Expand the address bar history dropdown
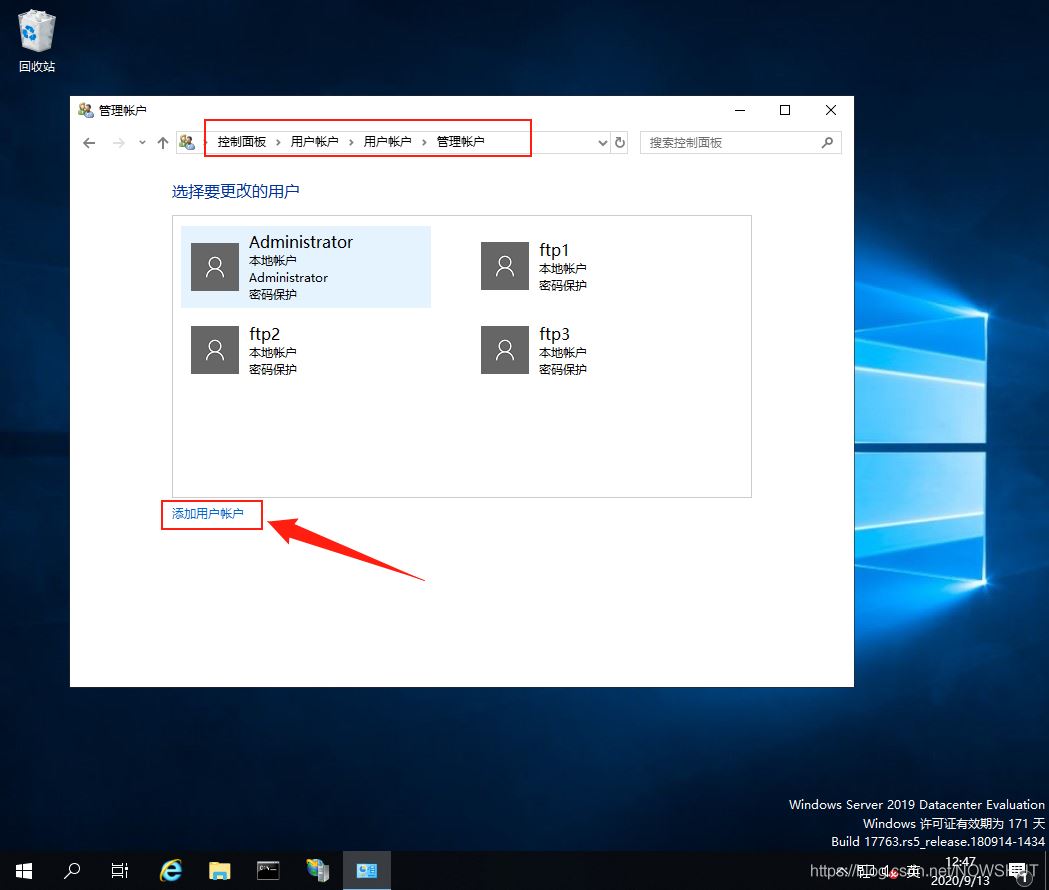1049x890 pixels. [x=602, y=143]
